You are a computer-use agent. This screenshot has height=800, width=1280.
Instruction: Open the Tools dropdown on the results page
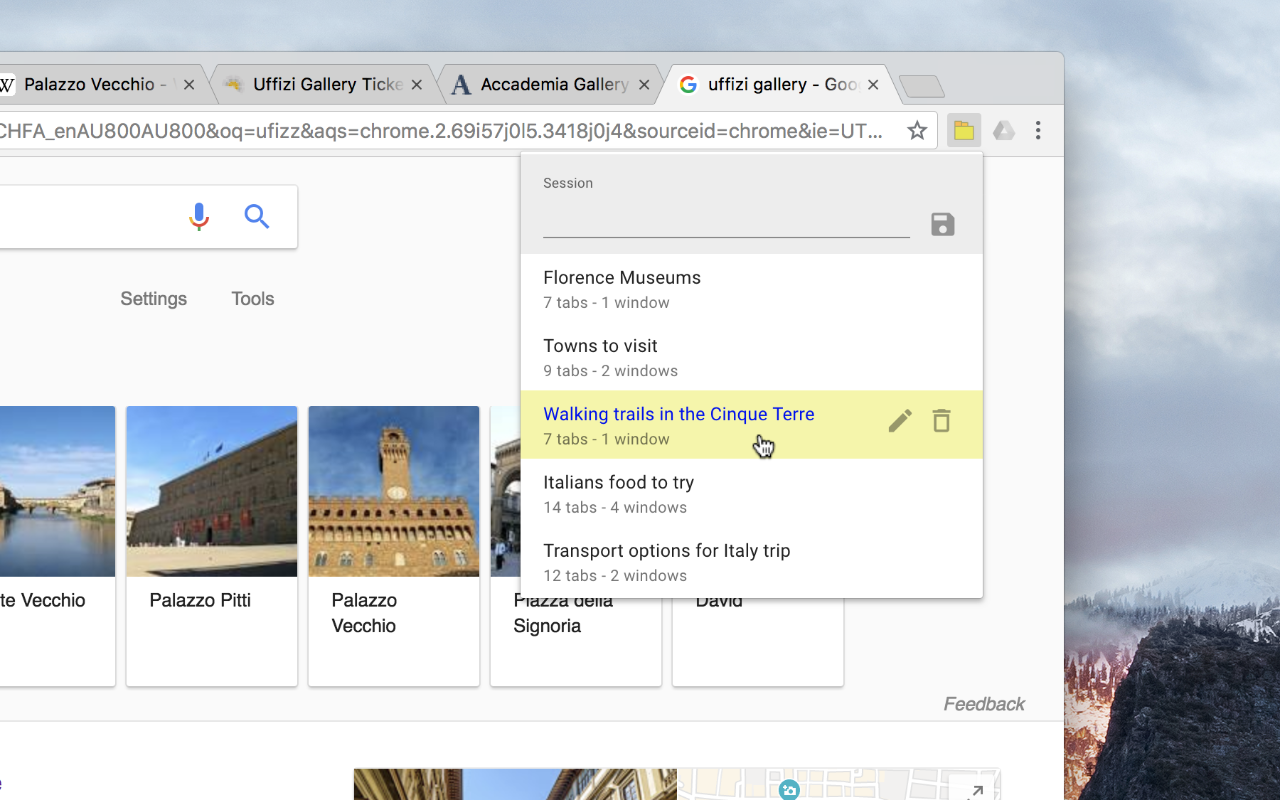252,298
